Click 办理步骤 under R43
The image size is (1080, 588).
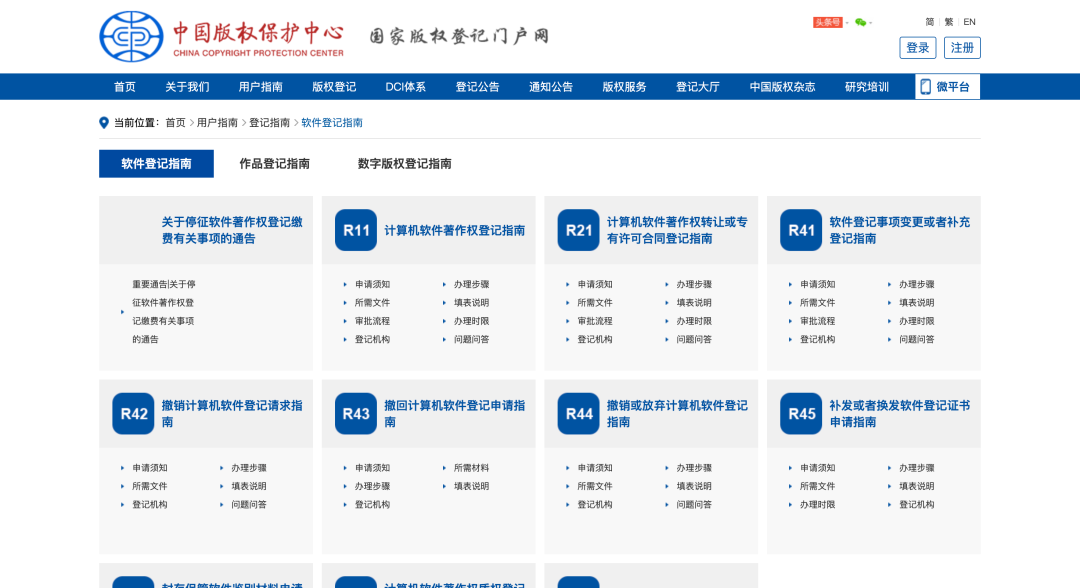click(x=372, y=486)
